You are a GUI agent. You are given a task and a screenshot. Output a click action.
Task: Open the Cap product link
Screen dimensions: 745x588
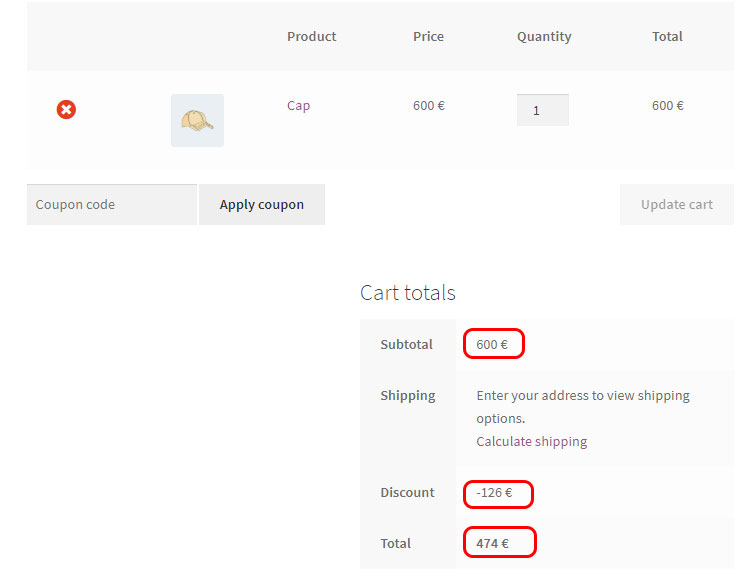pos(298,105)
